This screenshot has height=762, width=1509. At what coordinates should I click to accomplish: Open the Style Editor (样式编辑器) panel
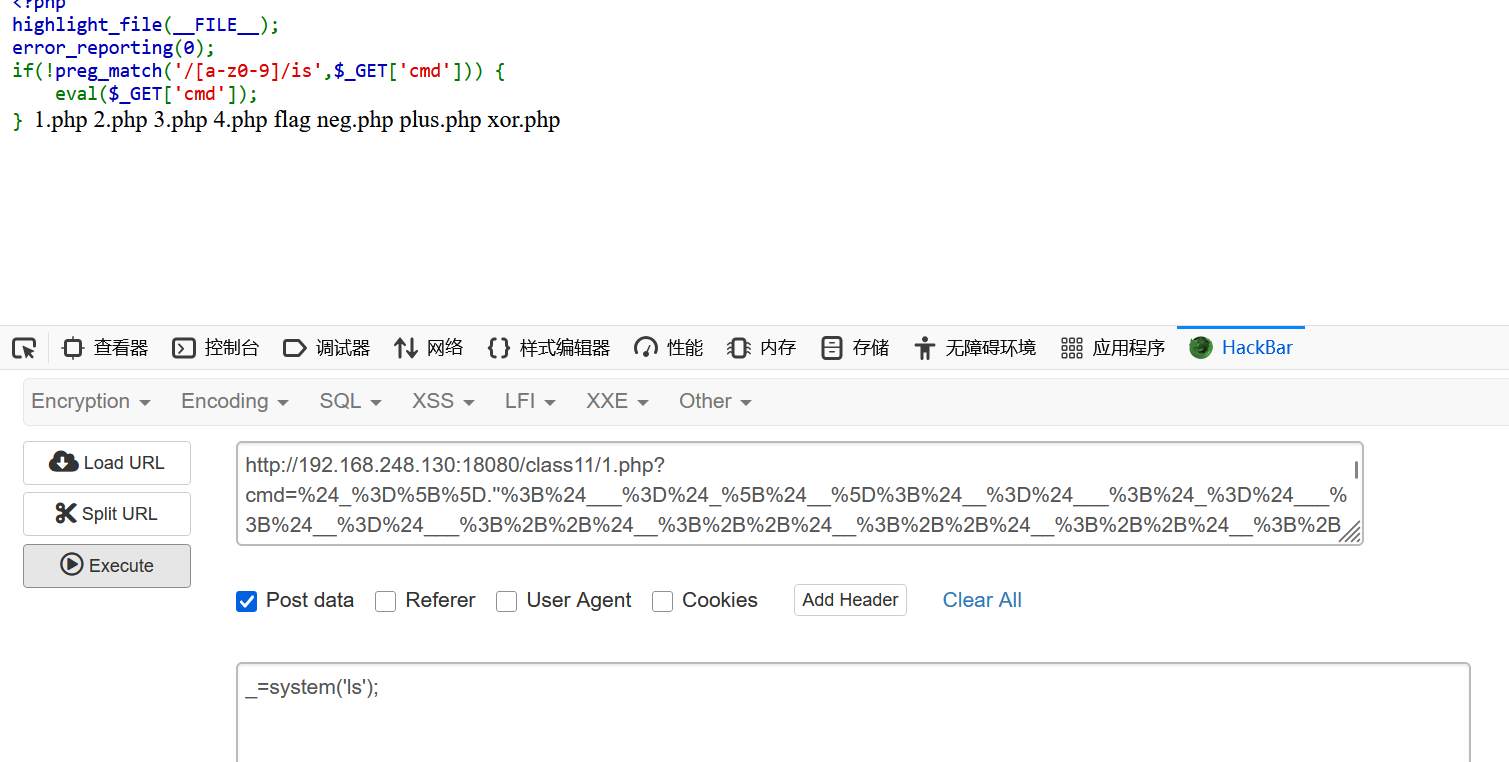pos(548,348)
